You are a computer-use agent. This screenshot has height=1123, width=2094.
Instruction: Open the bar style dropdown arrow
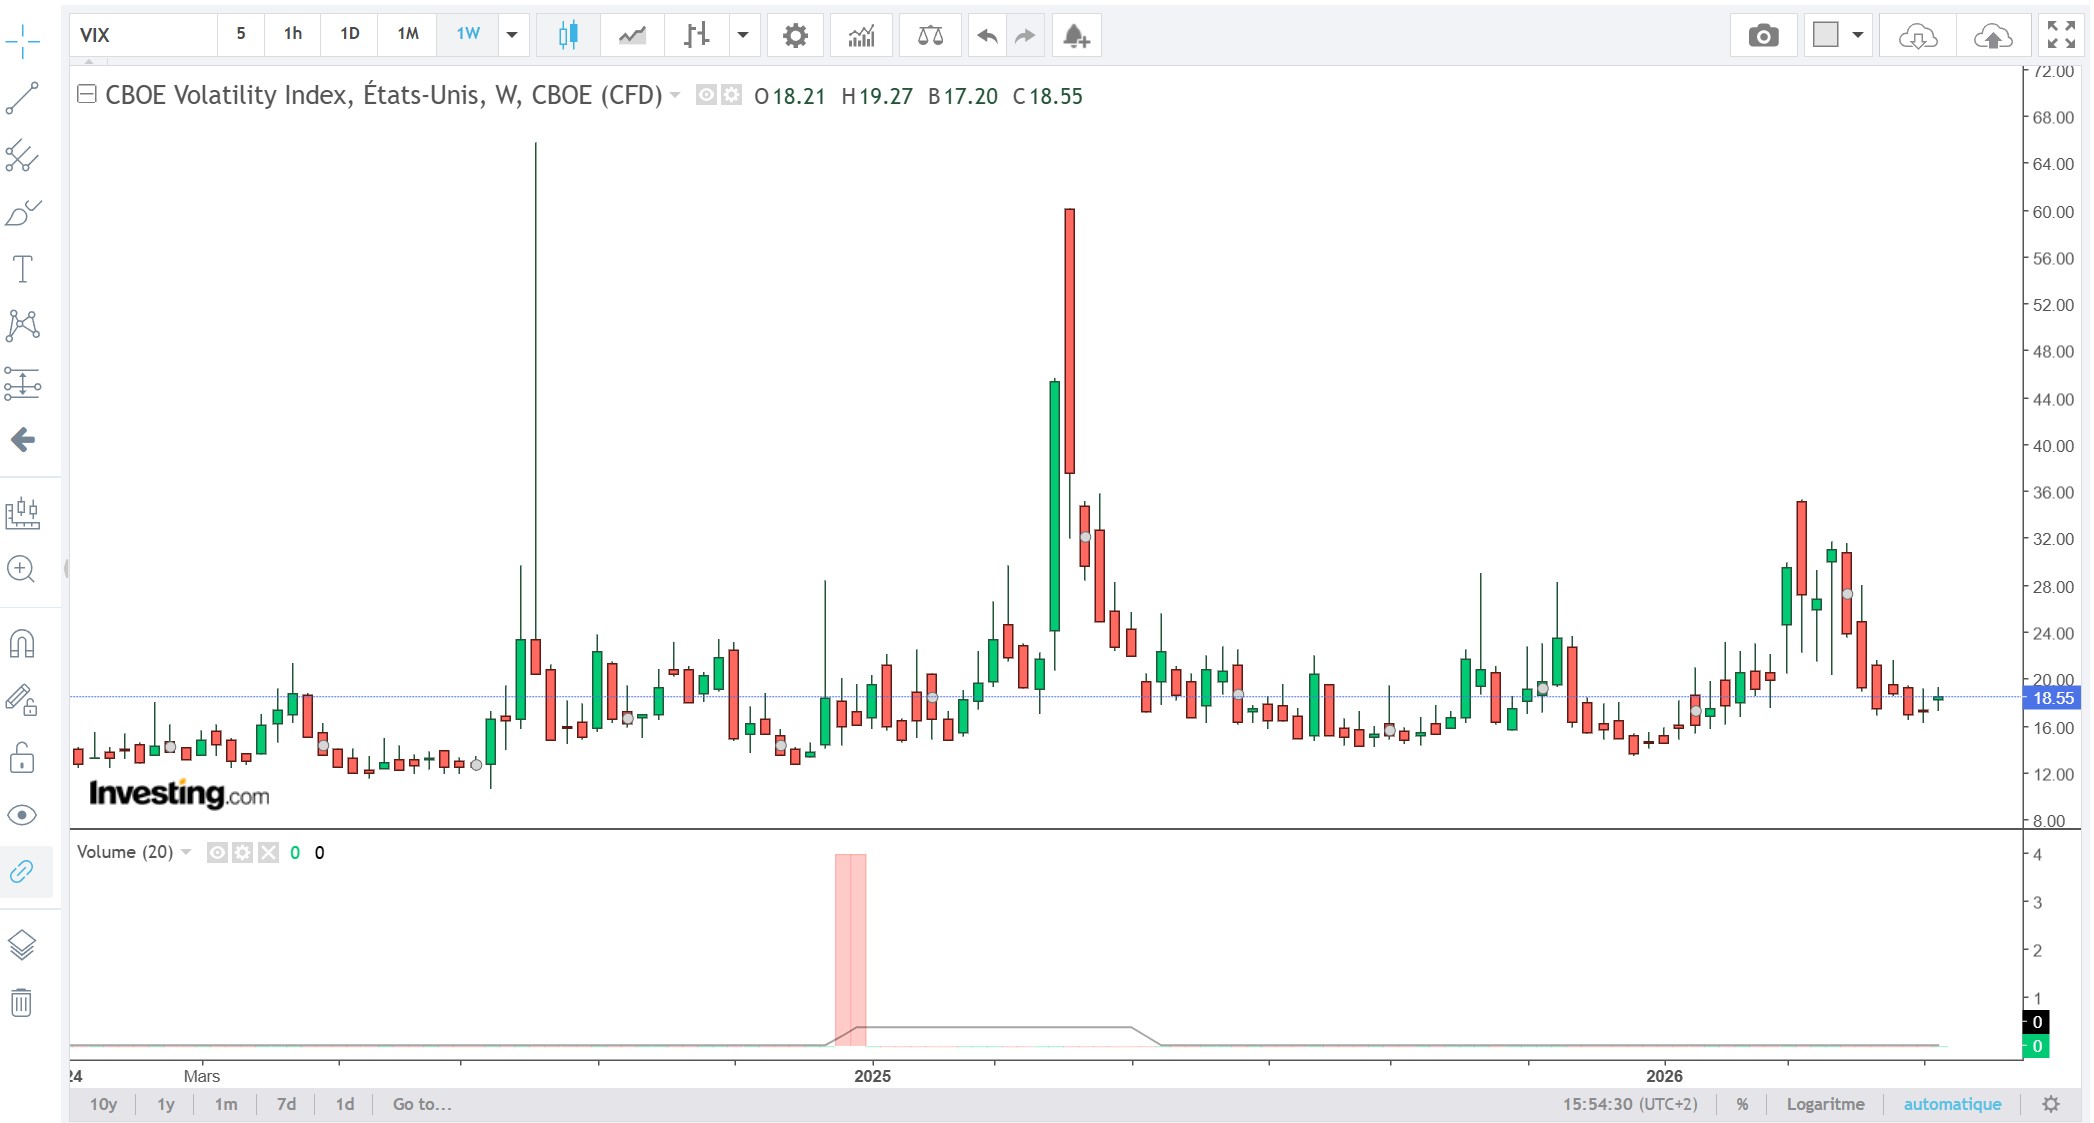(x=743, y=35)
